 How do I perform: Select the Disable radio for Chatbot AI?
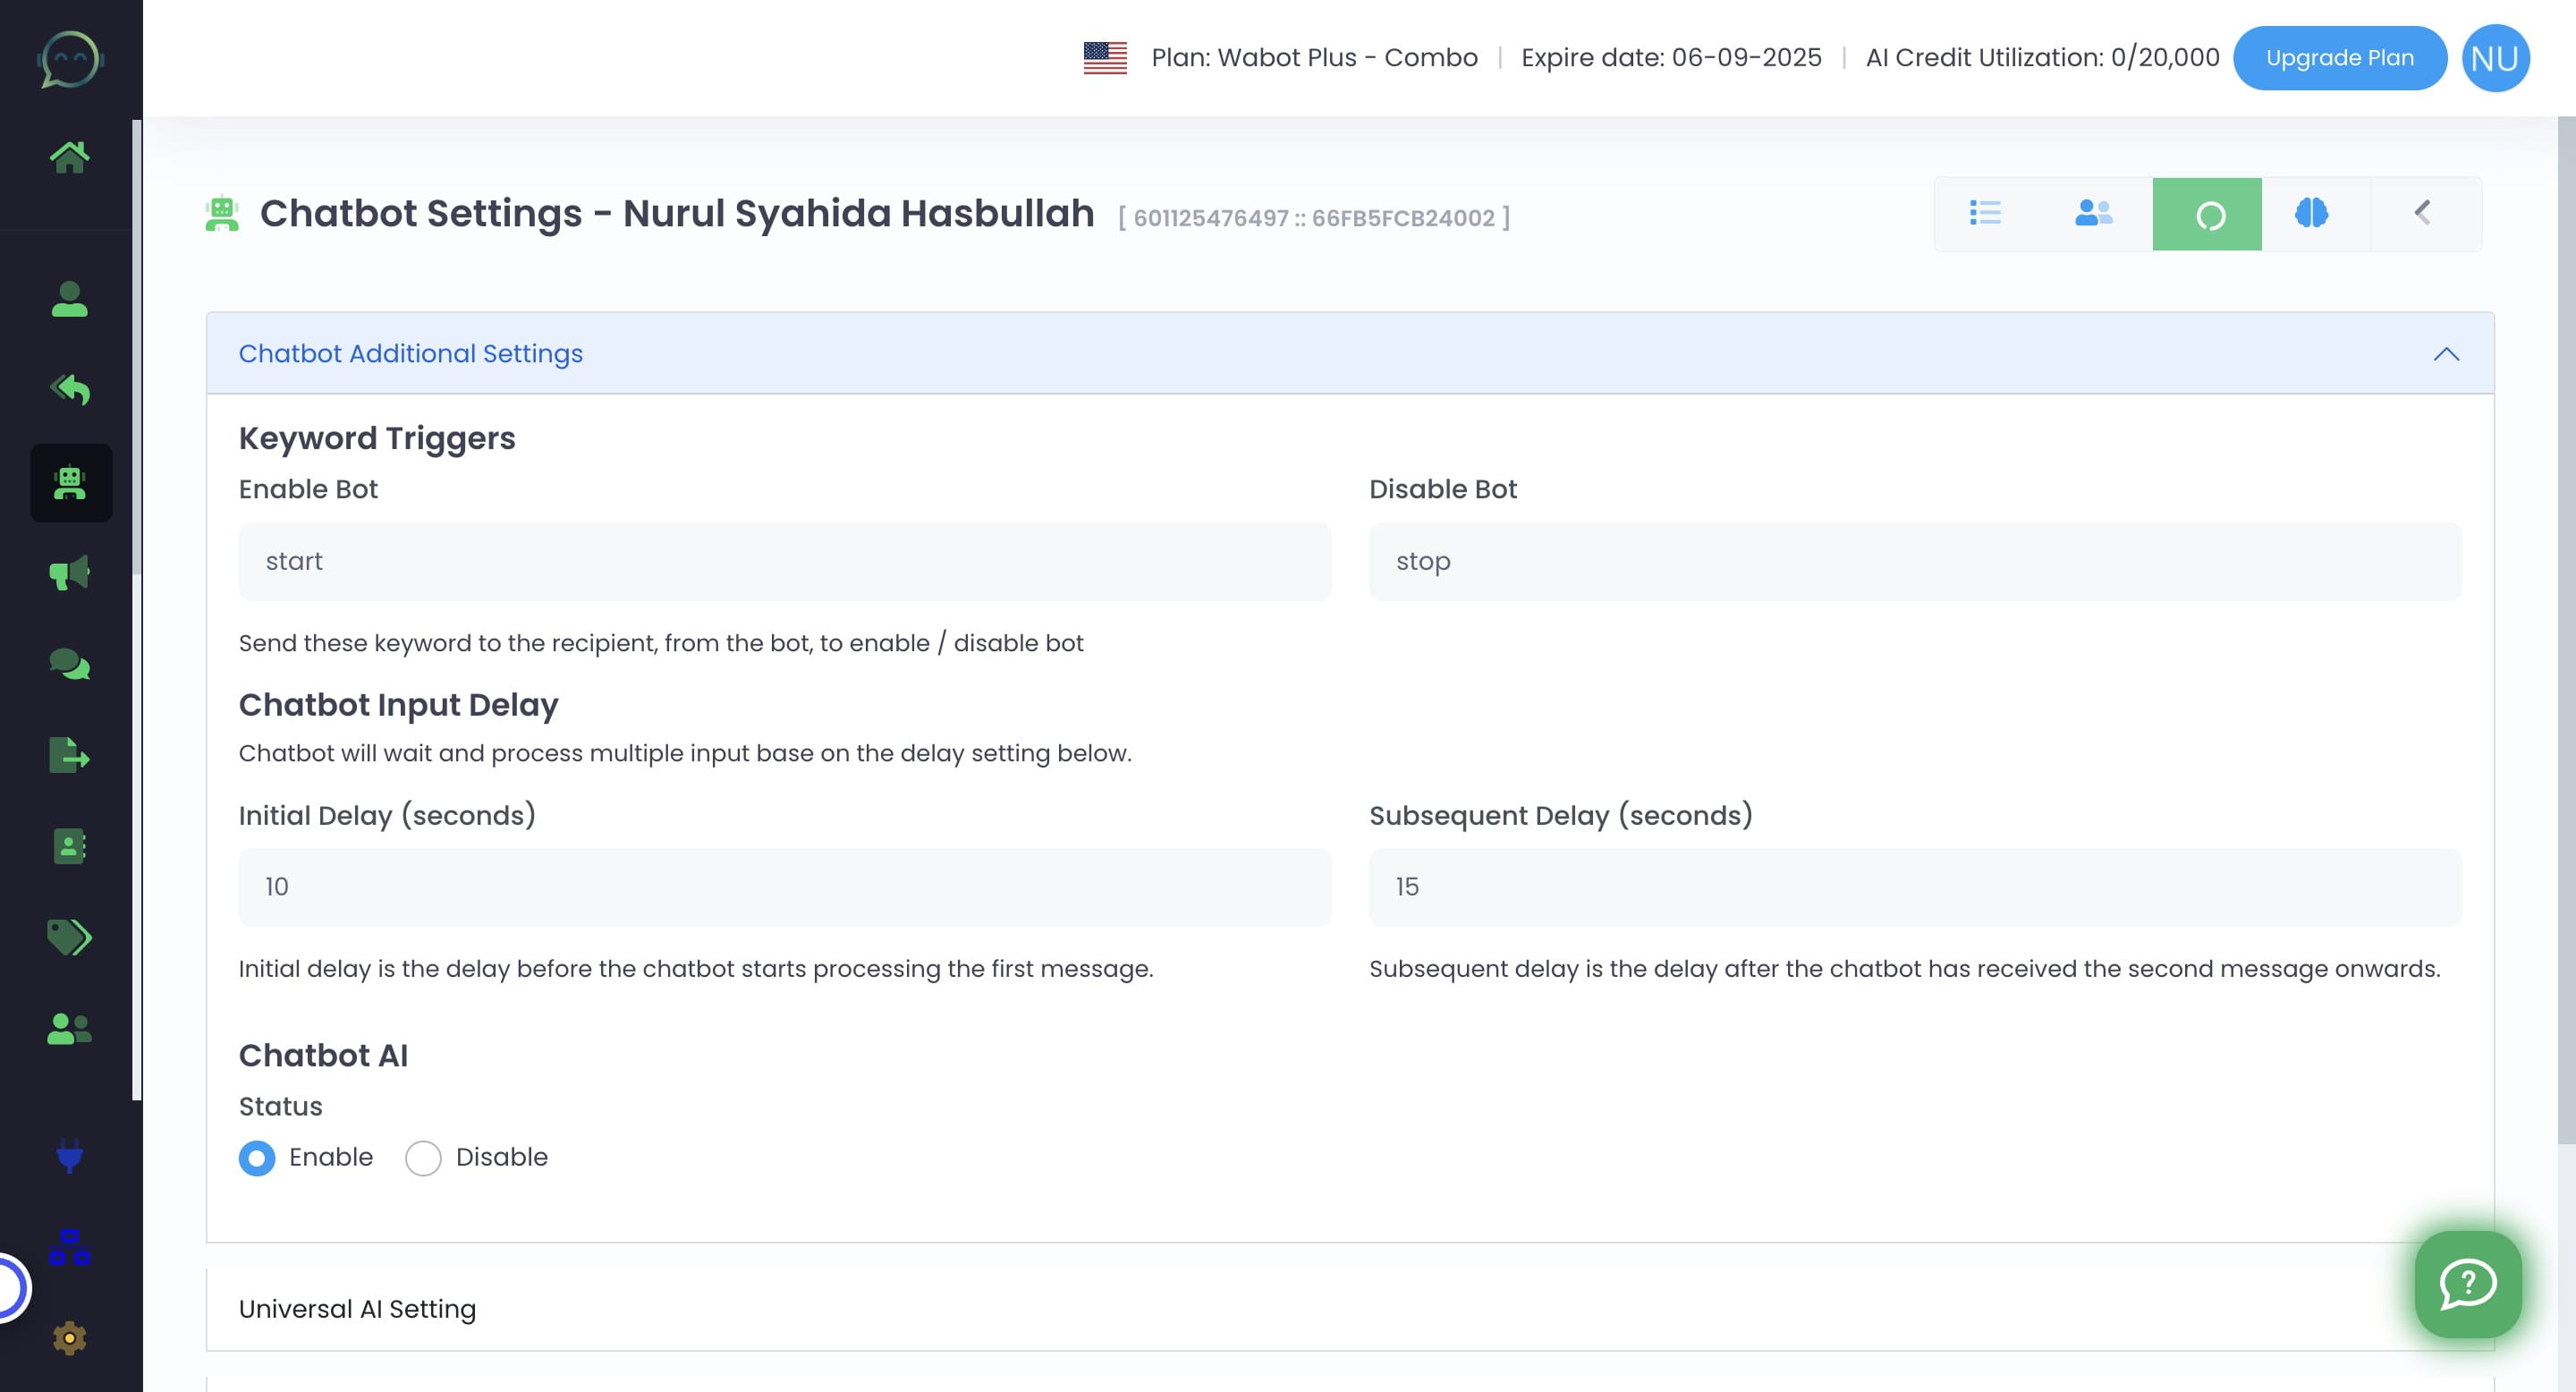click(423, 1158)
